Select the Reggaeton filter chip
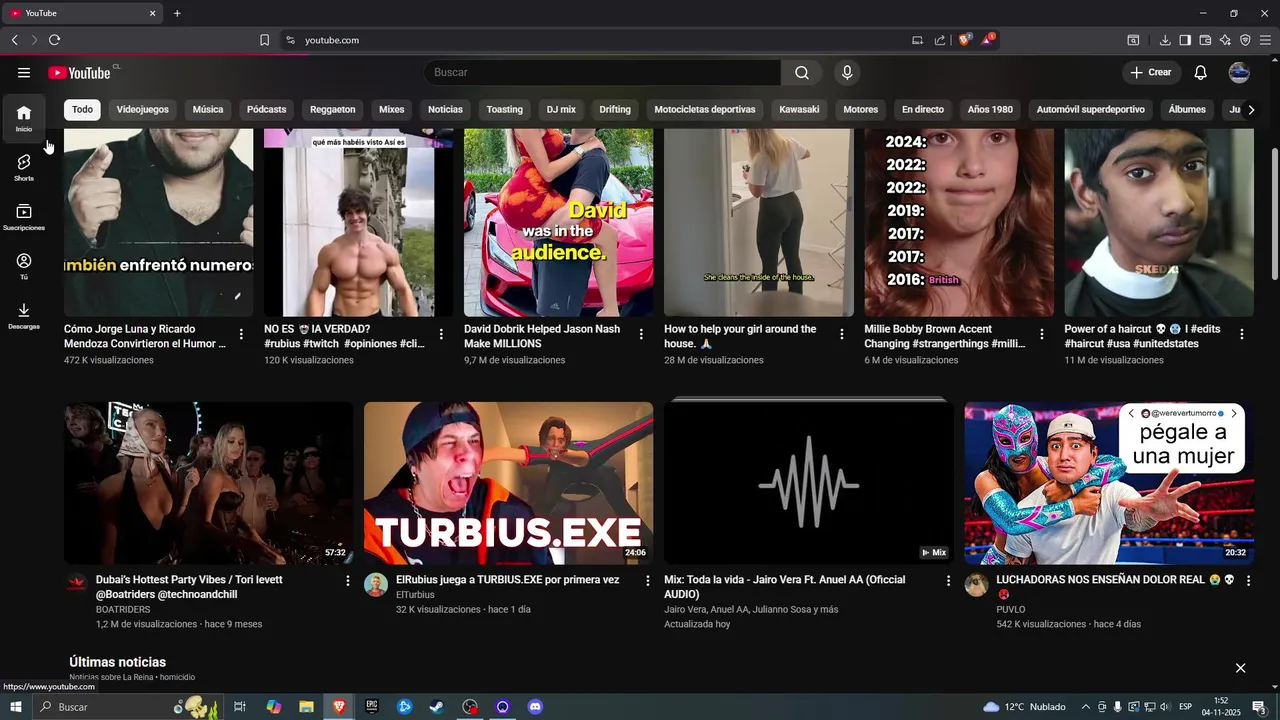The height and width of the screenshot is (720, 1280). (333, 110)
